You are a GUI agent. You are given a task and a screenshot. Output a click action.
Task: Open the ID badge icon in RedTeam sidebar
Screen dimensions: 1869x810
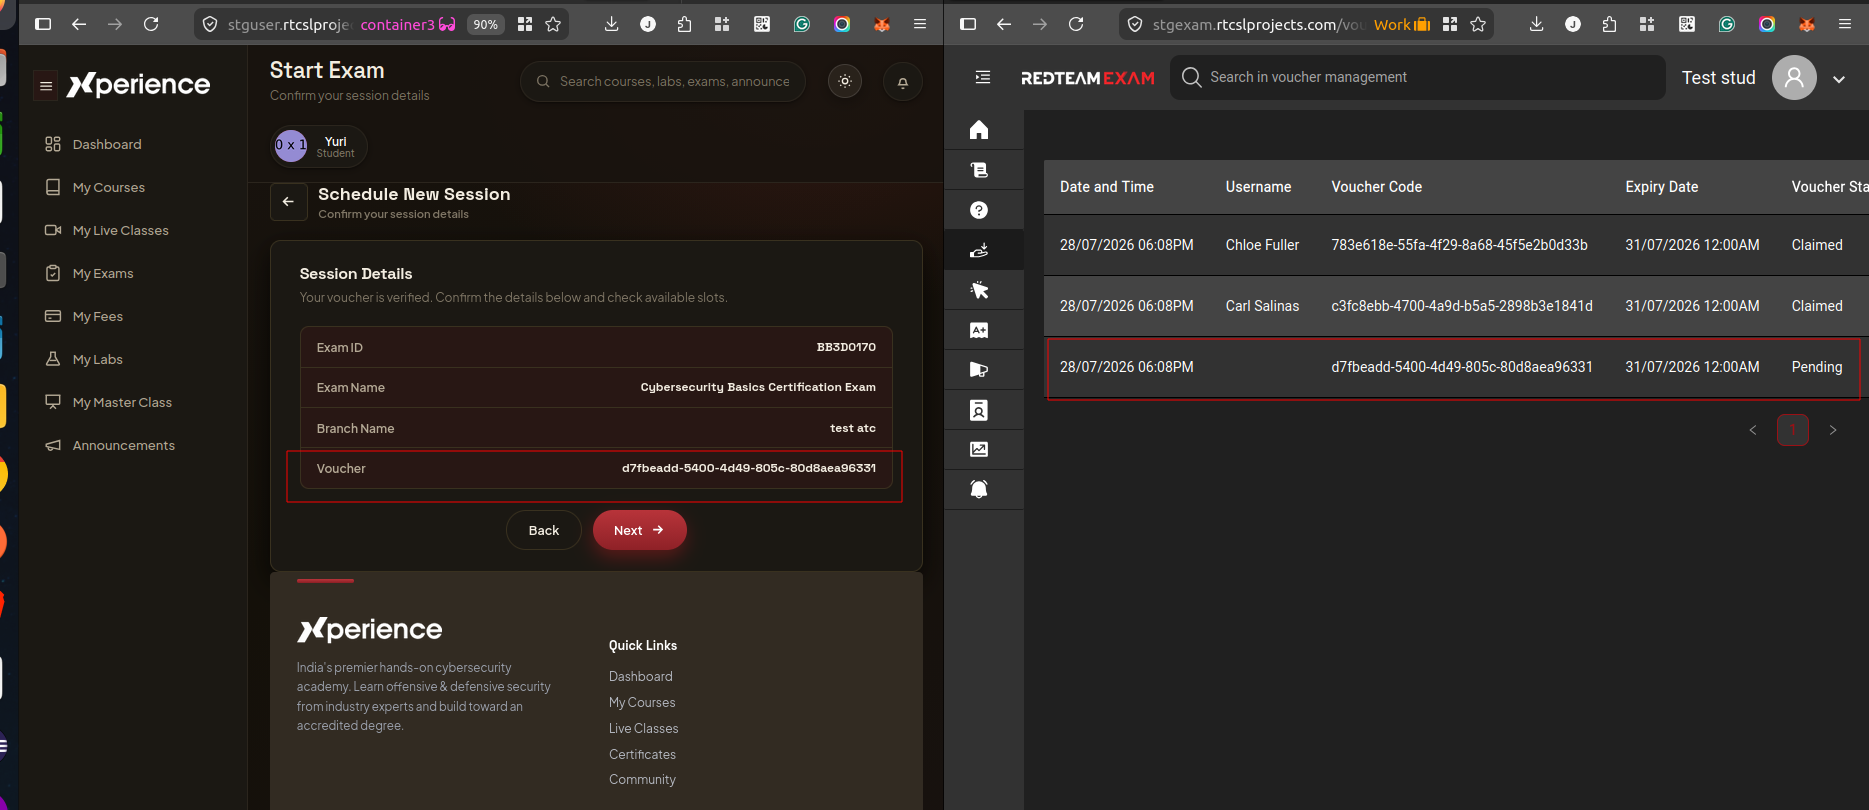pos(979,410)
